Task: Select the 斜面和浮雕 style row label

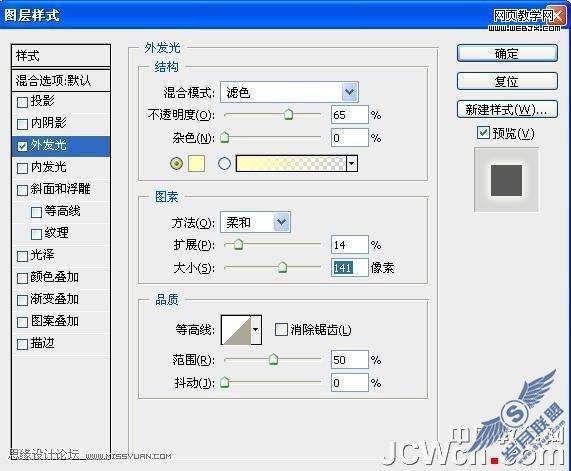Action: [x=60, y=189]
